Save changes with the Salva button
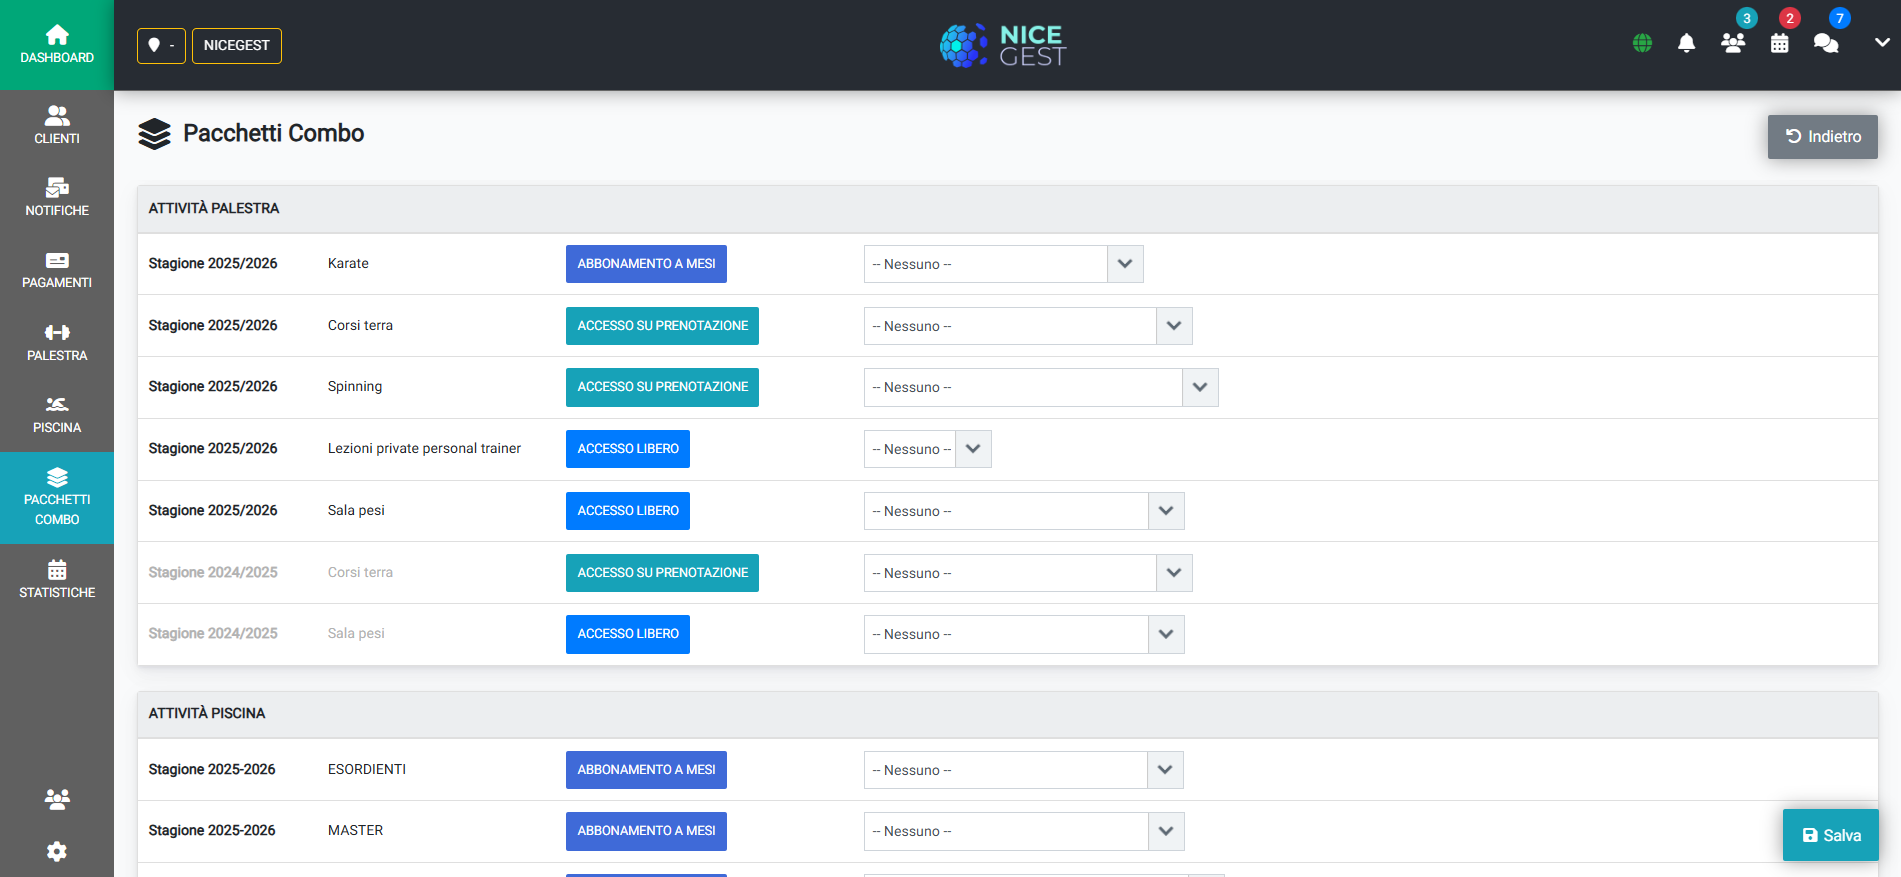1901x877 pixels. 1830,835
